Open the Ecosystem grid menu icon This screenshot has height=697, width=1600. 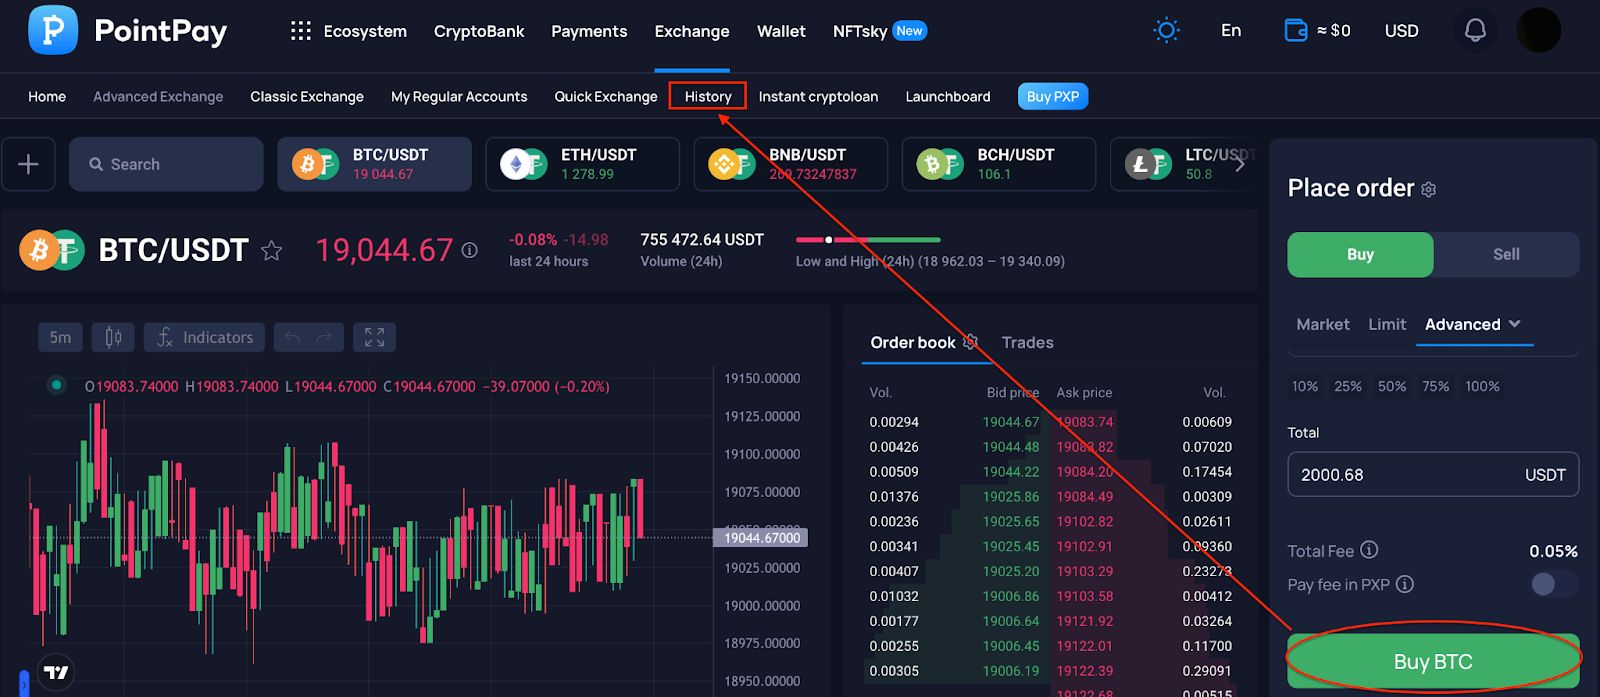pyautogui.click(x=300, y=31)
